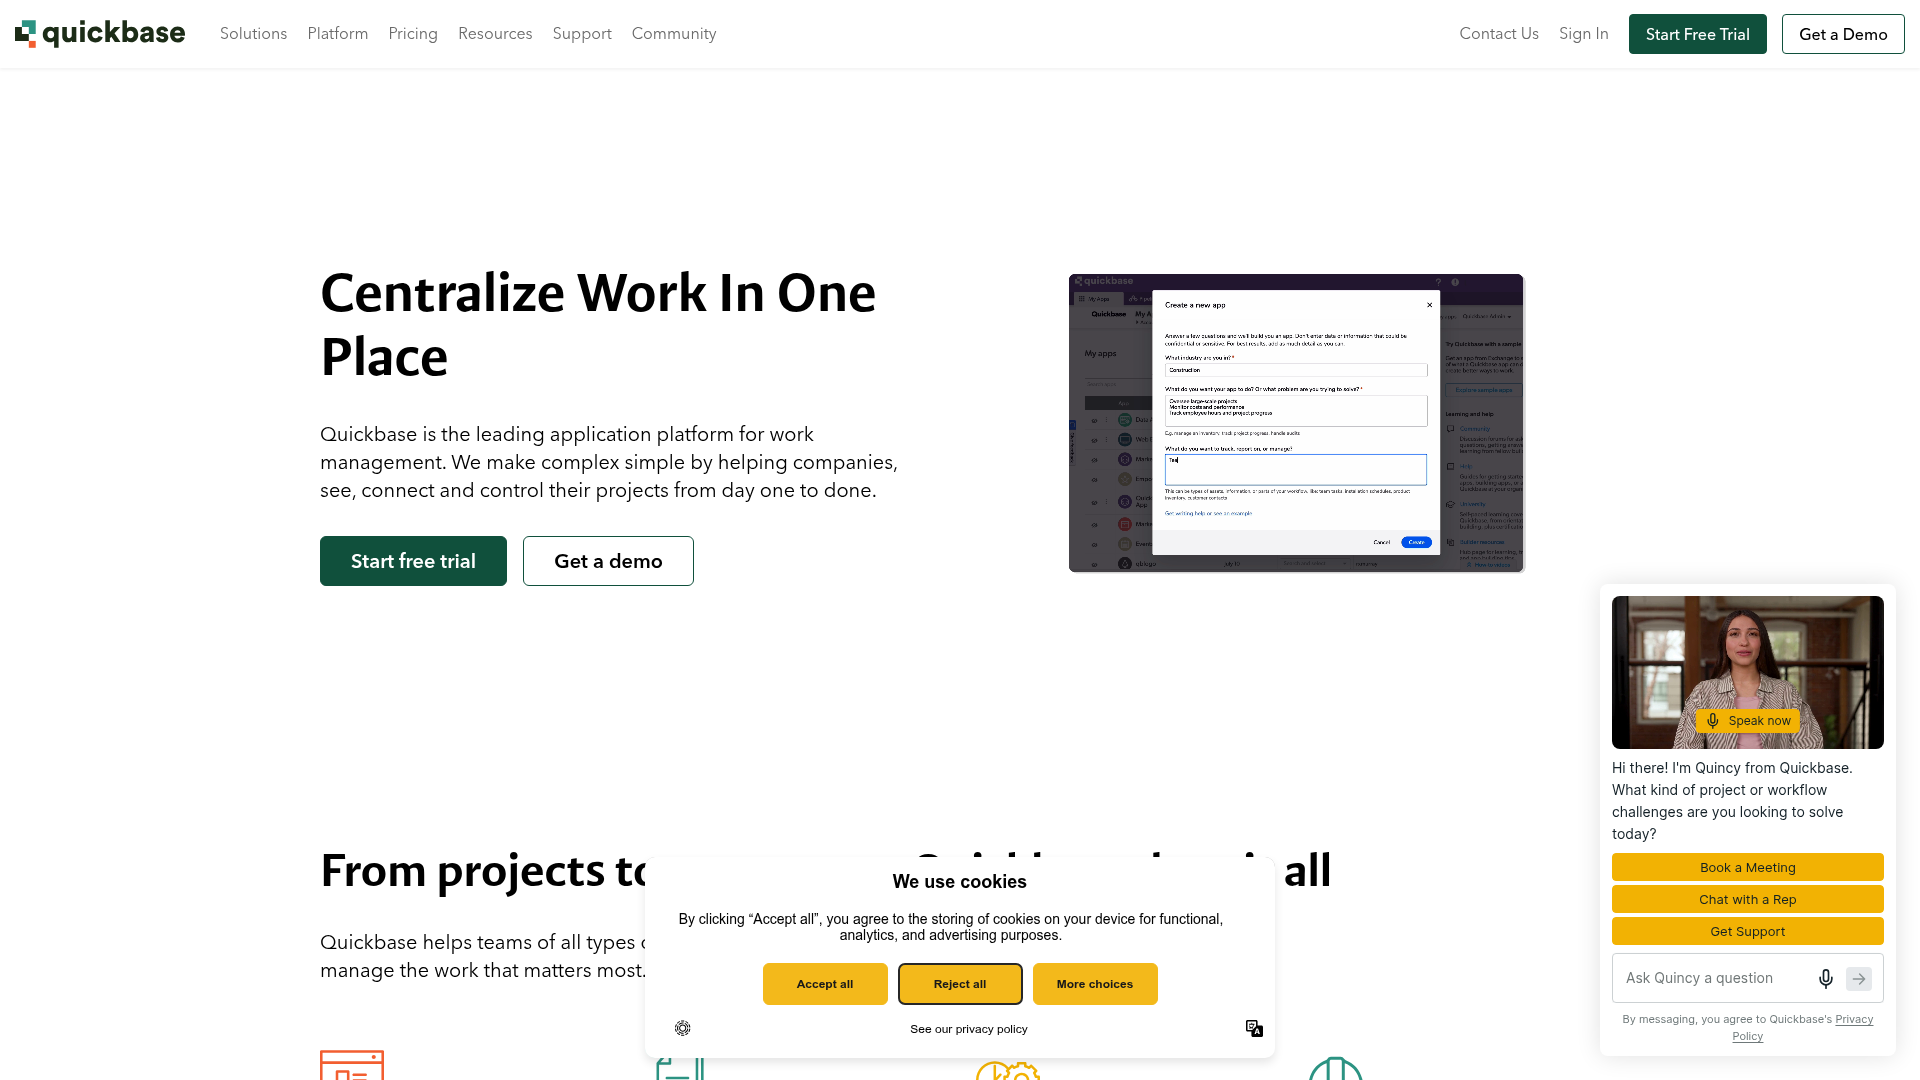The height and width of the screenshot is (1080, 1920).
Task: Click the Quickbase logo in the header
Action: (100, 34)
